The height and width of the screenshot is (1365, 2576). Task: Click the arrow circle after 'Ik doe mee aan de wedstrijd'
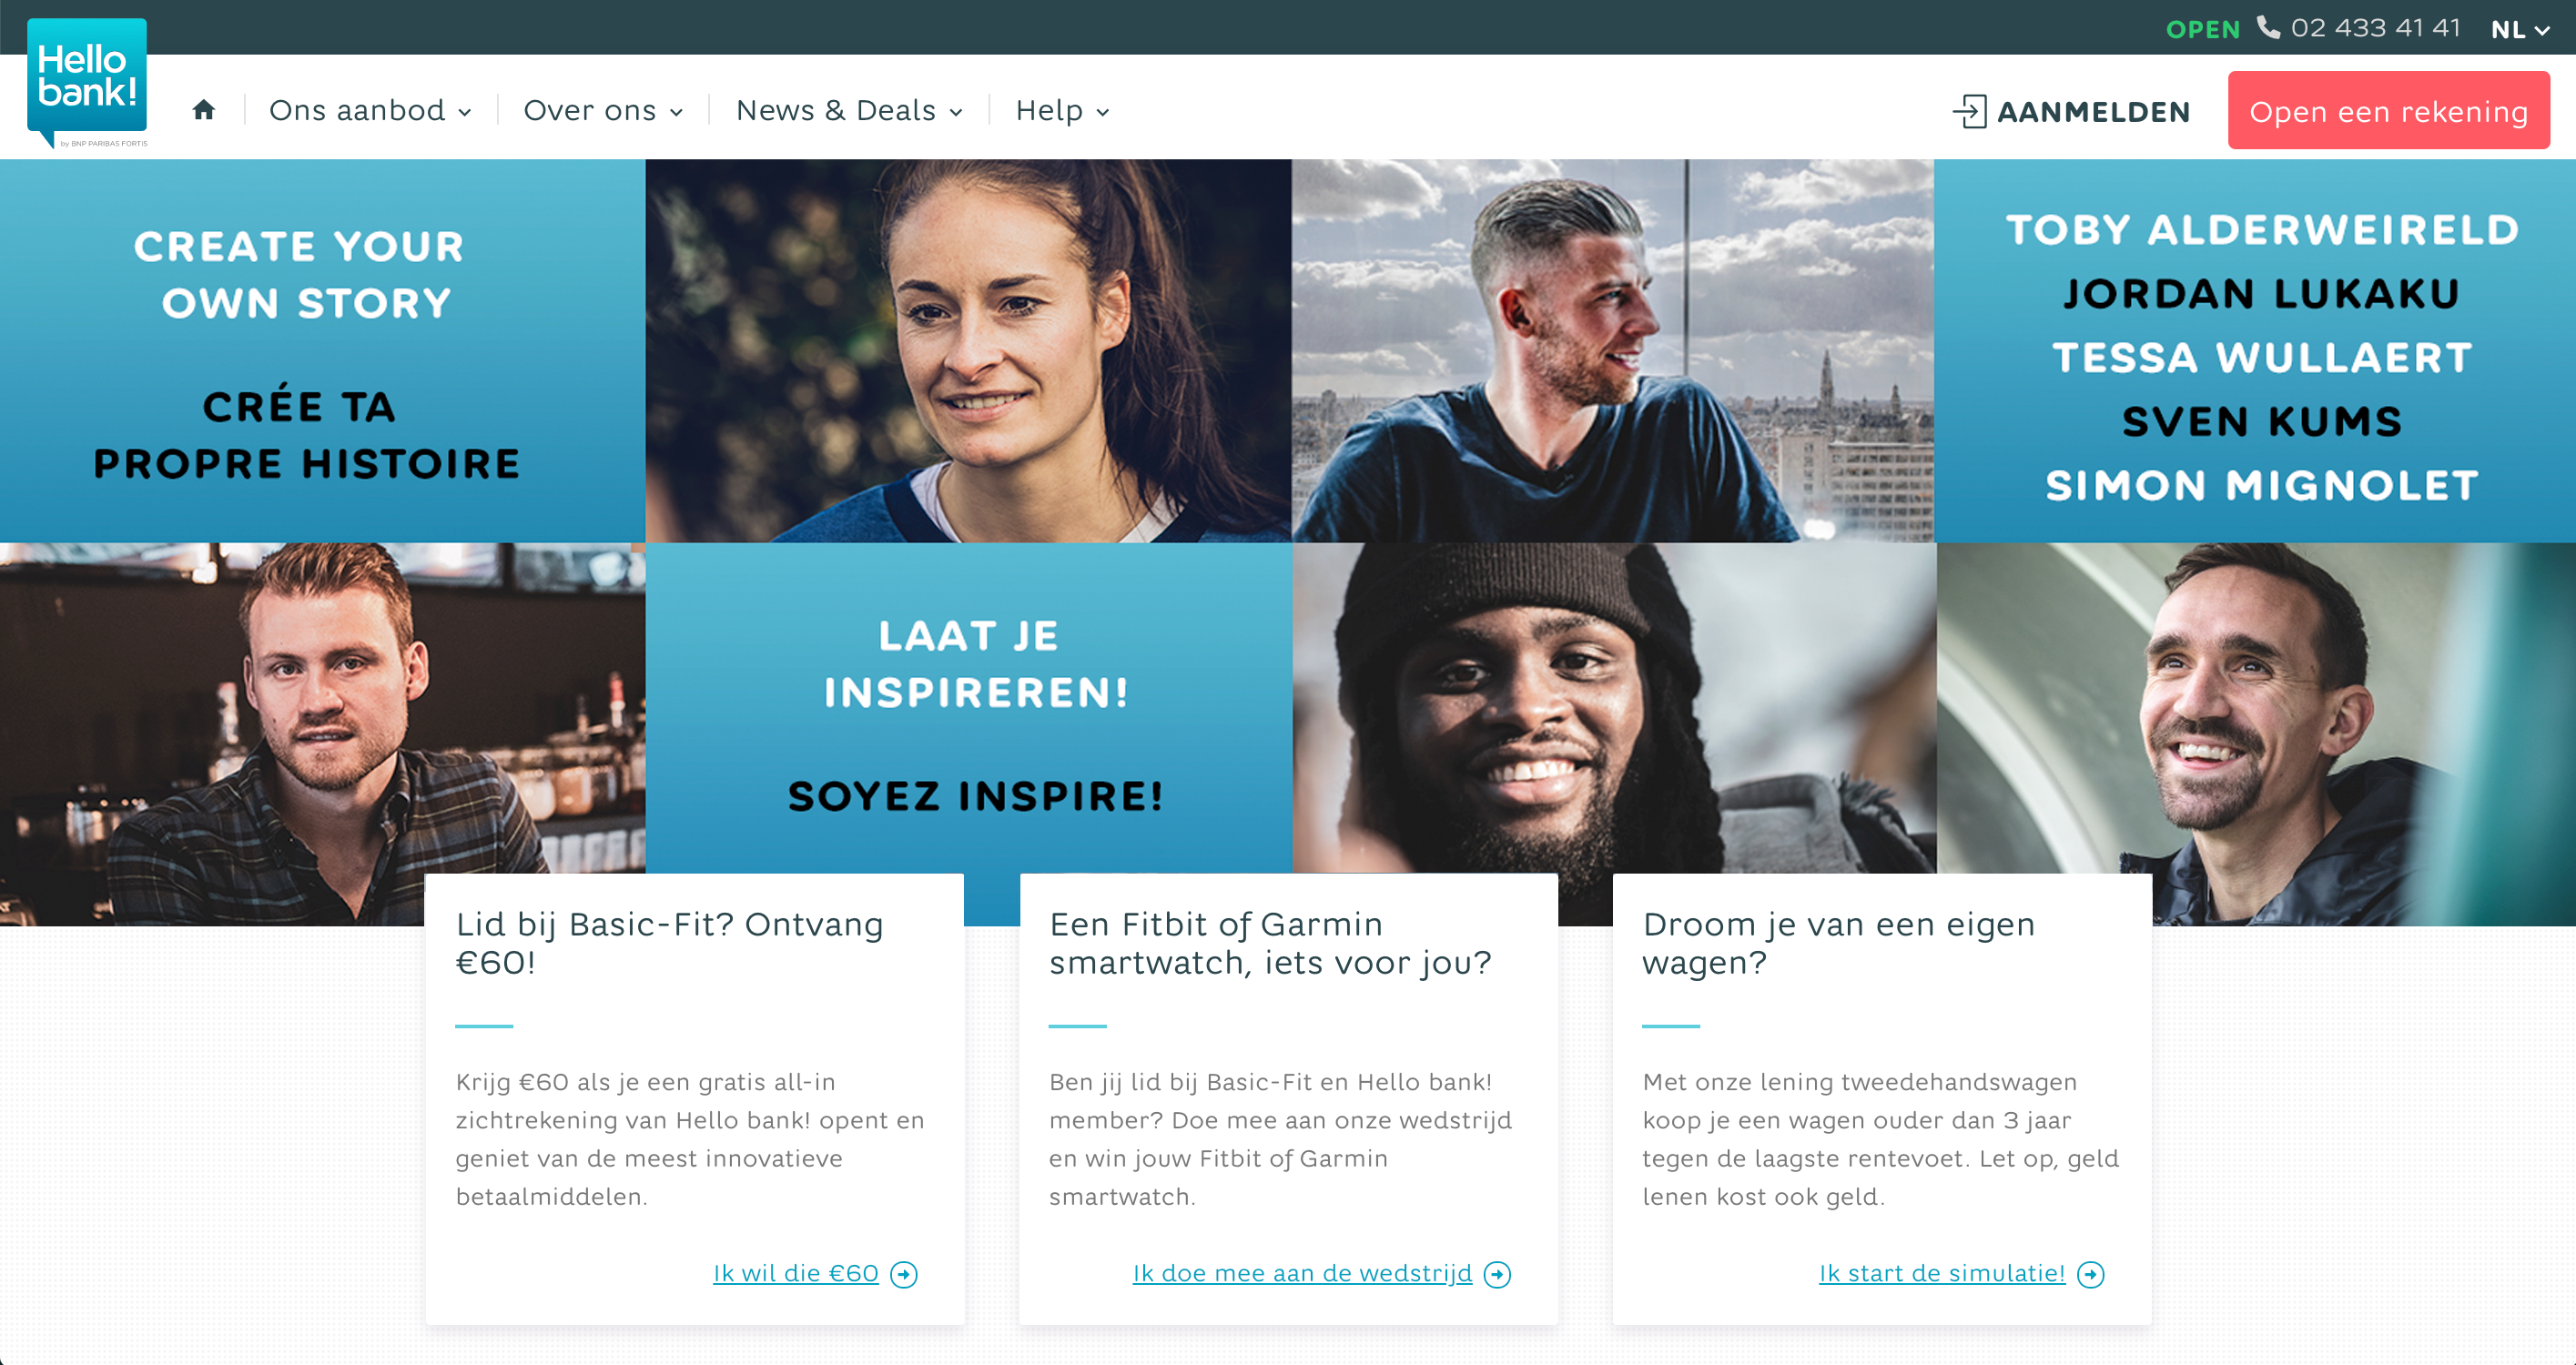pos(1497,1275)
